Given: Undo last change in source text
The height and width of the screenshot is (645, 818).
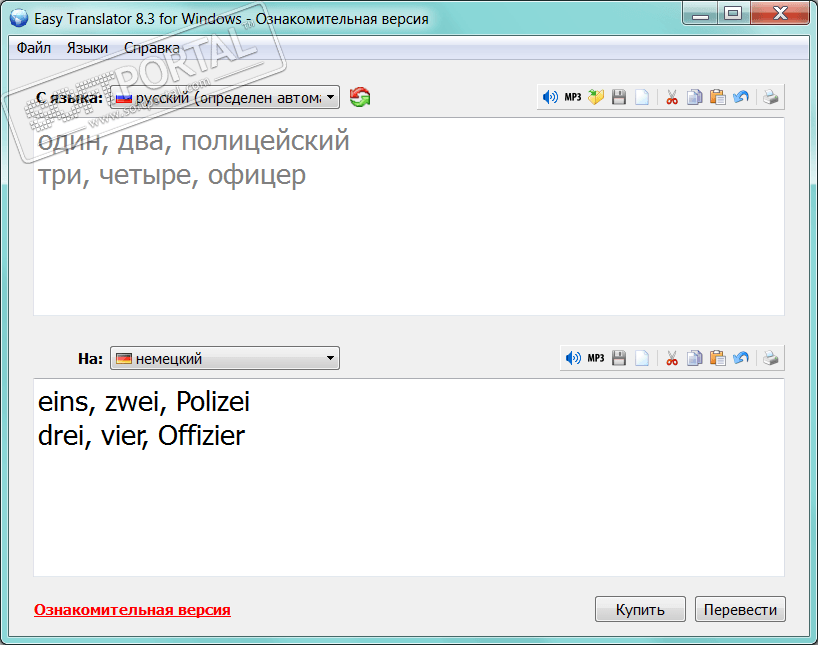Looking at the screenshot, I should 741,97.
